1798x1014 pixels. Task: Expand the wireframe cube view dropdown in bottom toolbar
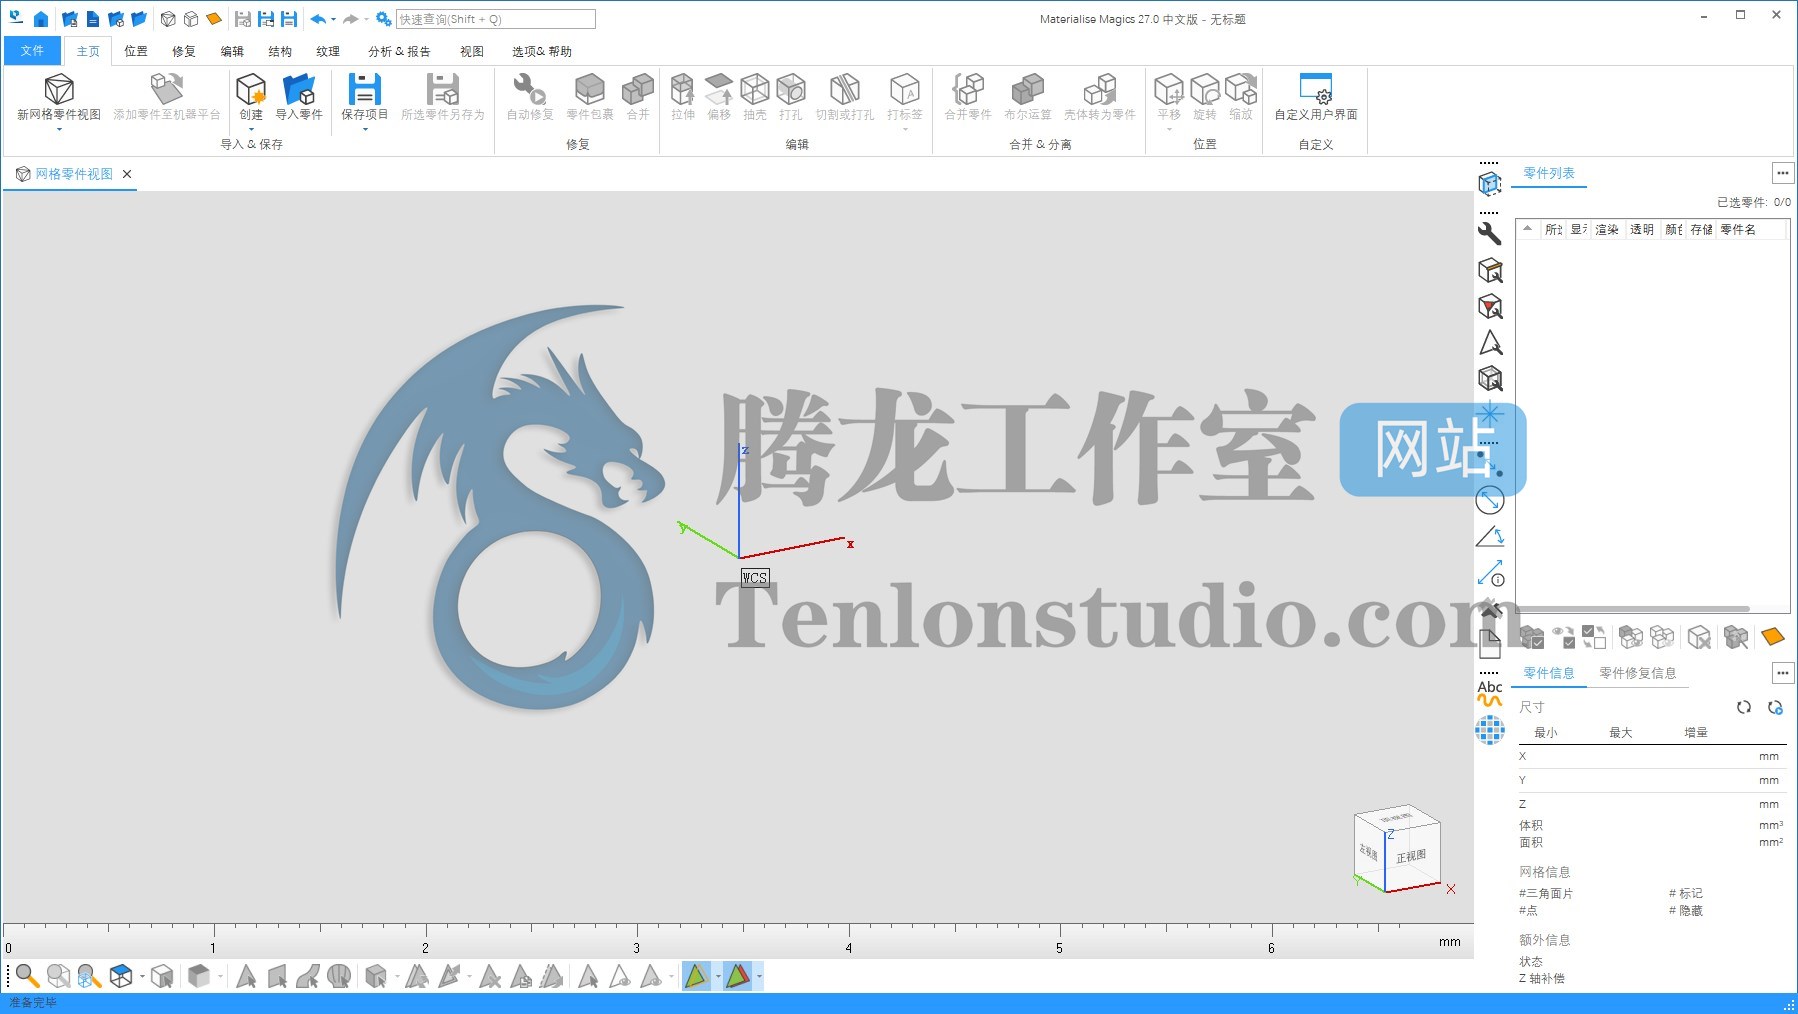[x=142, y=976]
